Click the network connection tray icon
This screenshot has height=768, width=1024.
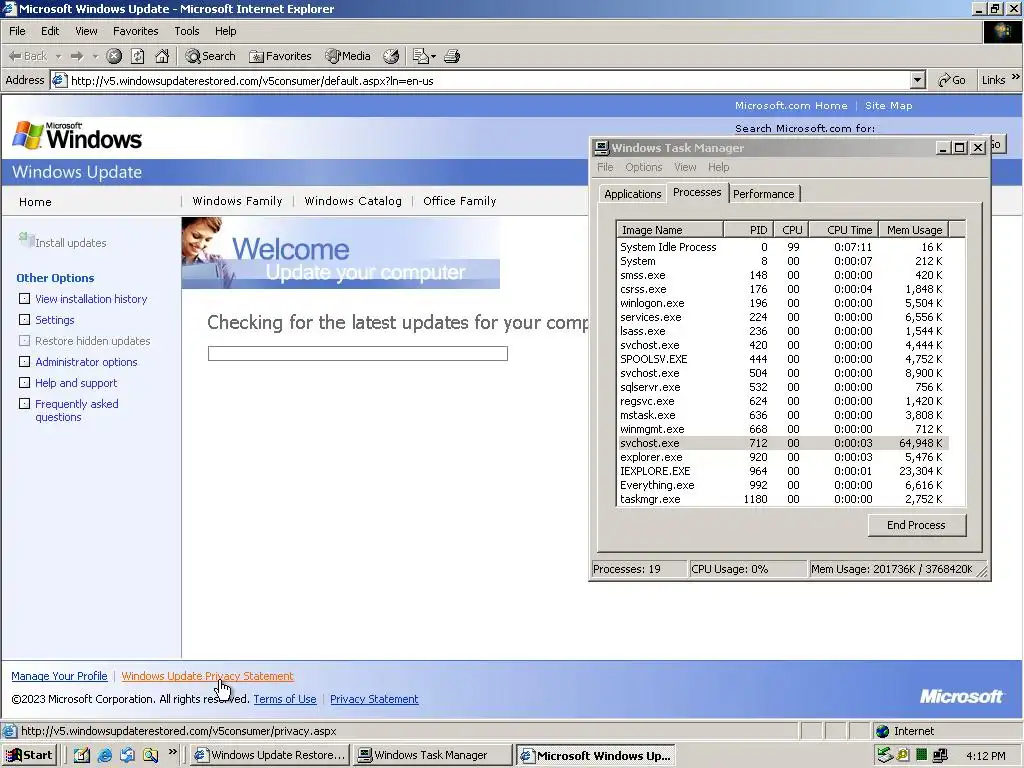[x=940, y=756]
